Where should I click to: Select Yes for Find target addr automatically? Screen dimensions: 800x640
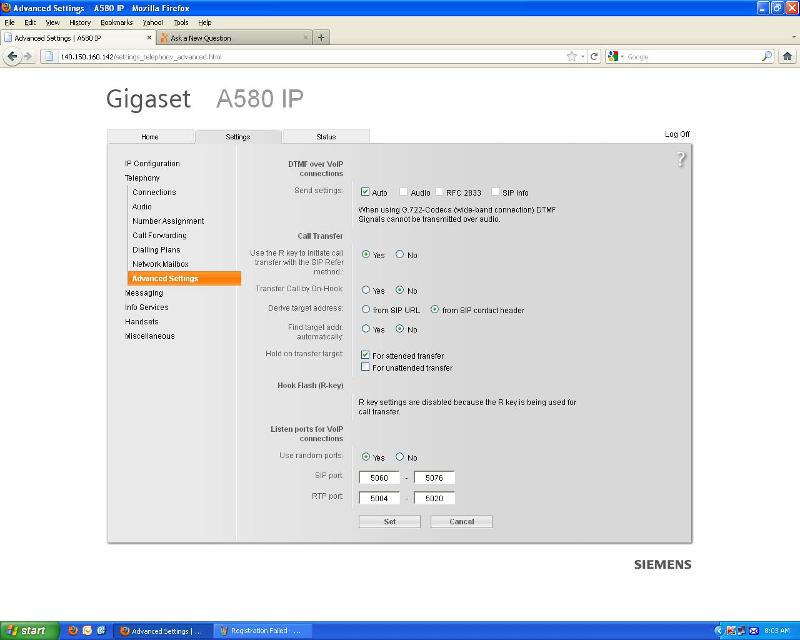pyautogui.click(x=365, y=329)
